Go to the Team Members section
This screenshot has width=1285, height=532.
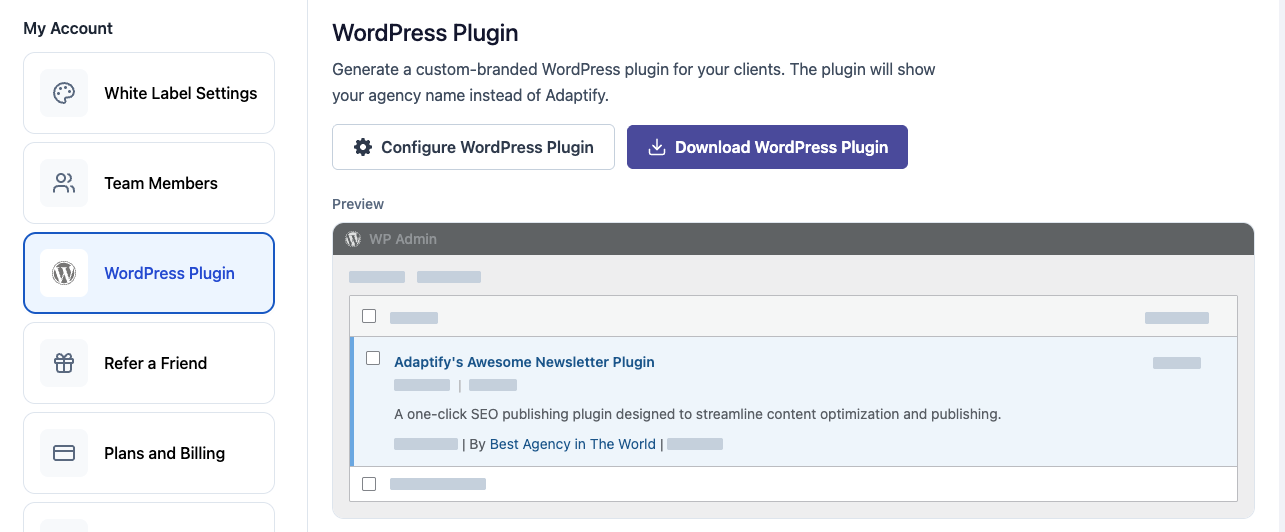161,183
